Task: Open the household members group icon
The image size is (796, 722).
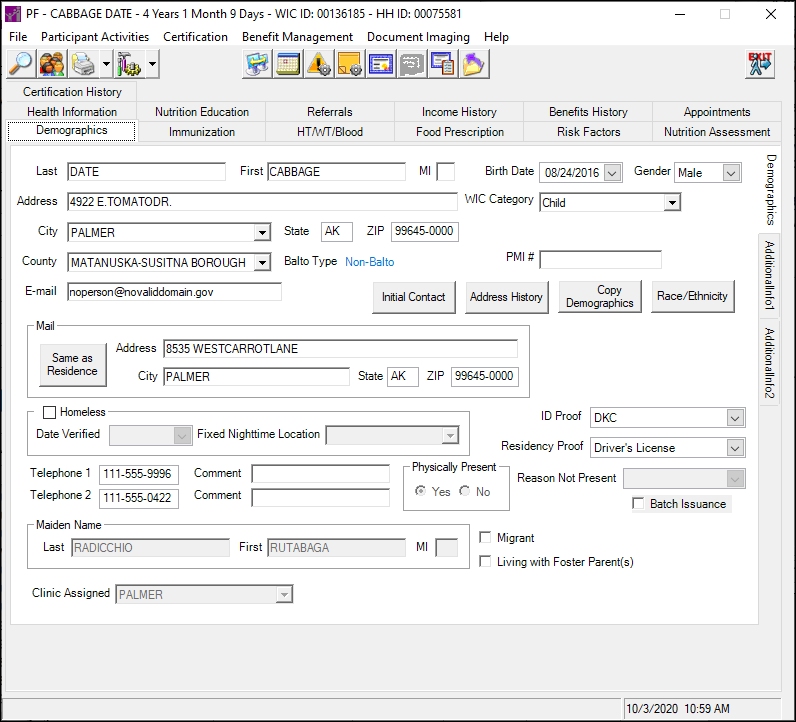Action: (52, 64)
